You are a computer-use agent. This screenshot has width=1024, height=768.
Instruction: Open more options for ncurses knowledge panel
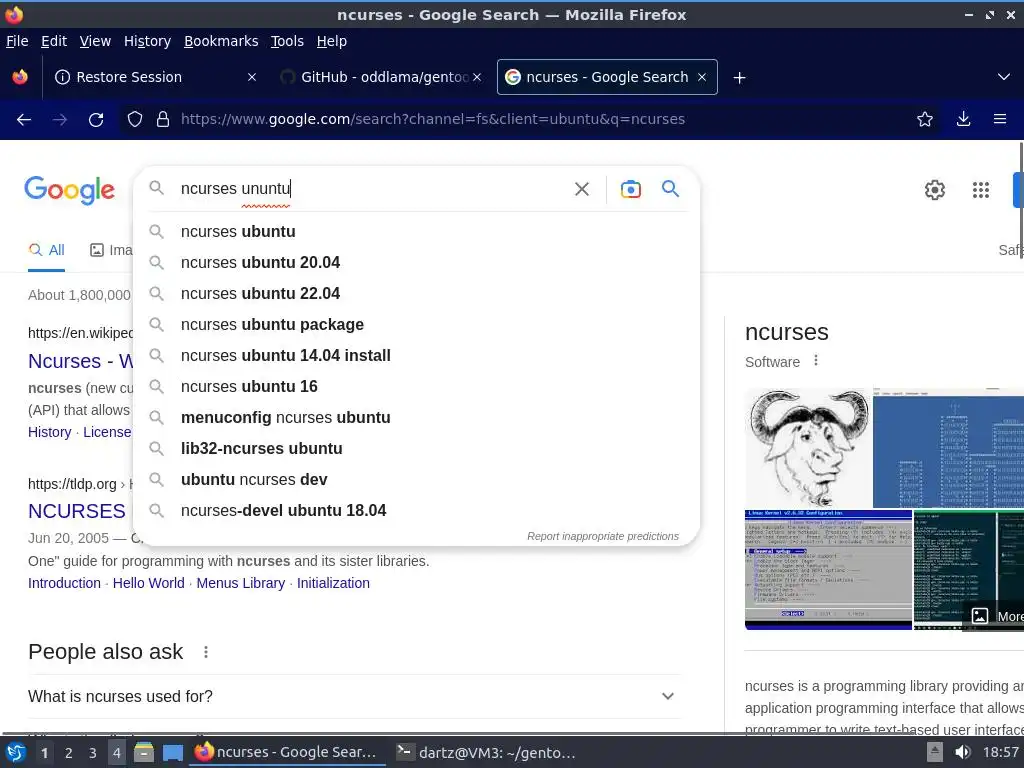(816, 360)
